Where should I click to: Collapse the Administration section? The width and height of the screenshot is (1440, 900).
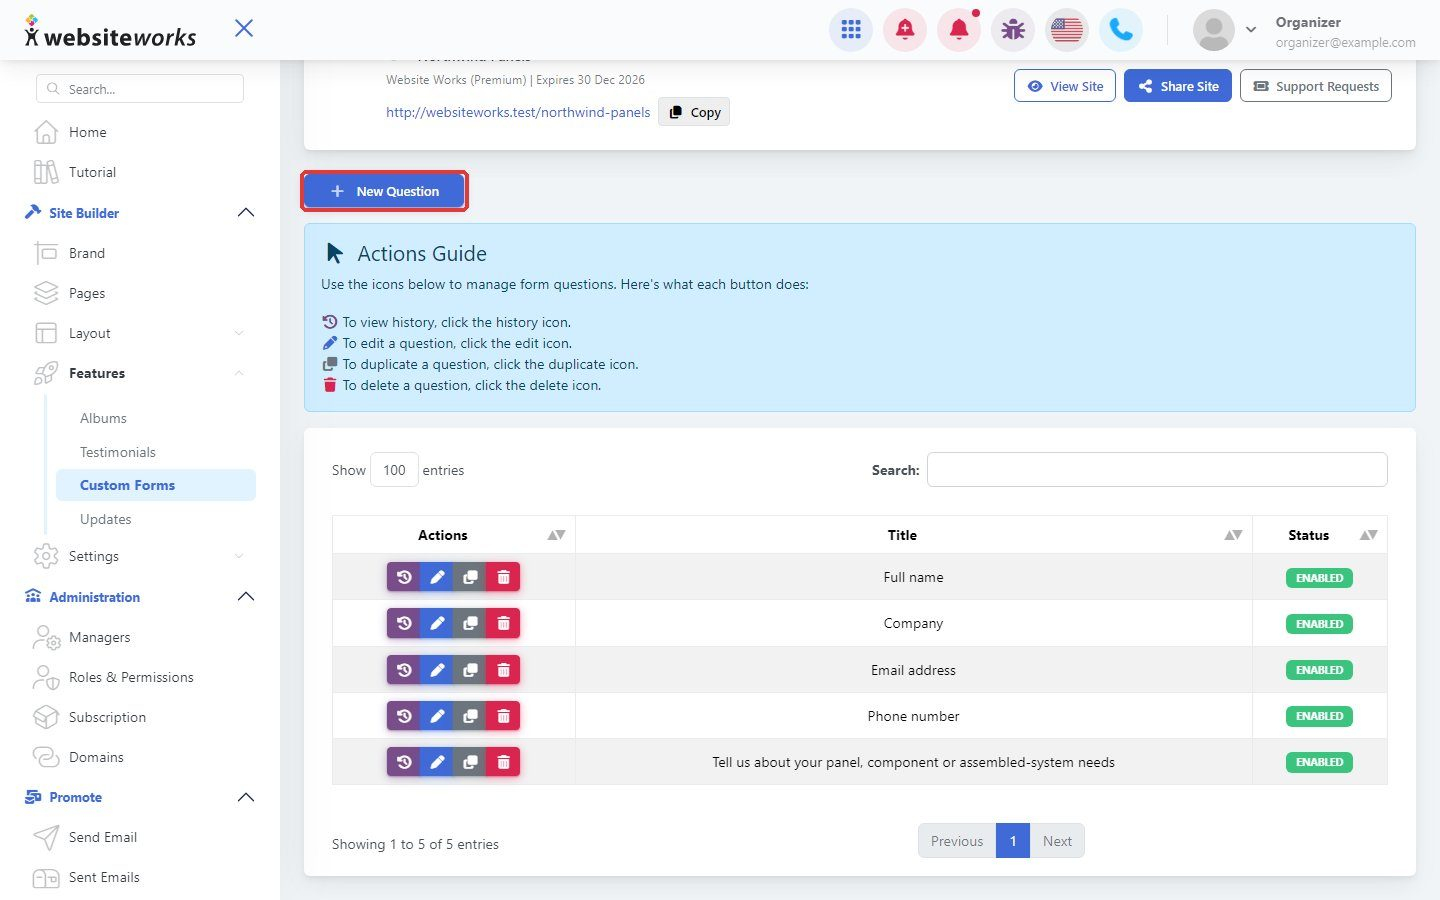click(x=246, y=597)
